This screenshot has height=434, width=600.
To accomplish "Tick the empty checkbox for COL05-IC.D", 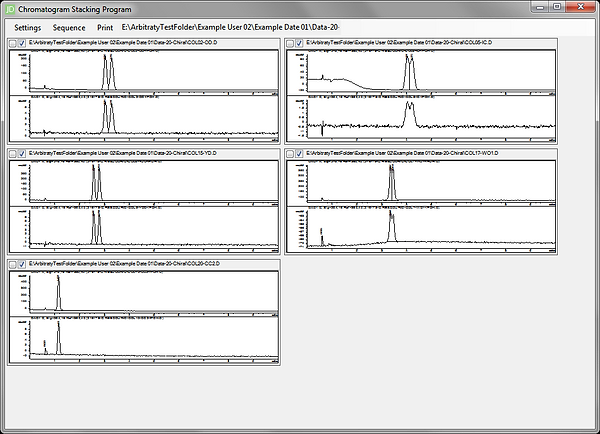I will [x=290, y=43].
